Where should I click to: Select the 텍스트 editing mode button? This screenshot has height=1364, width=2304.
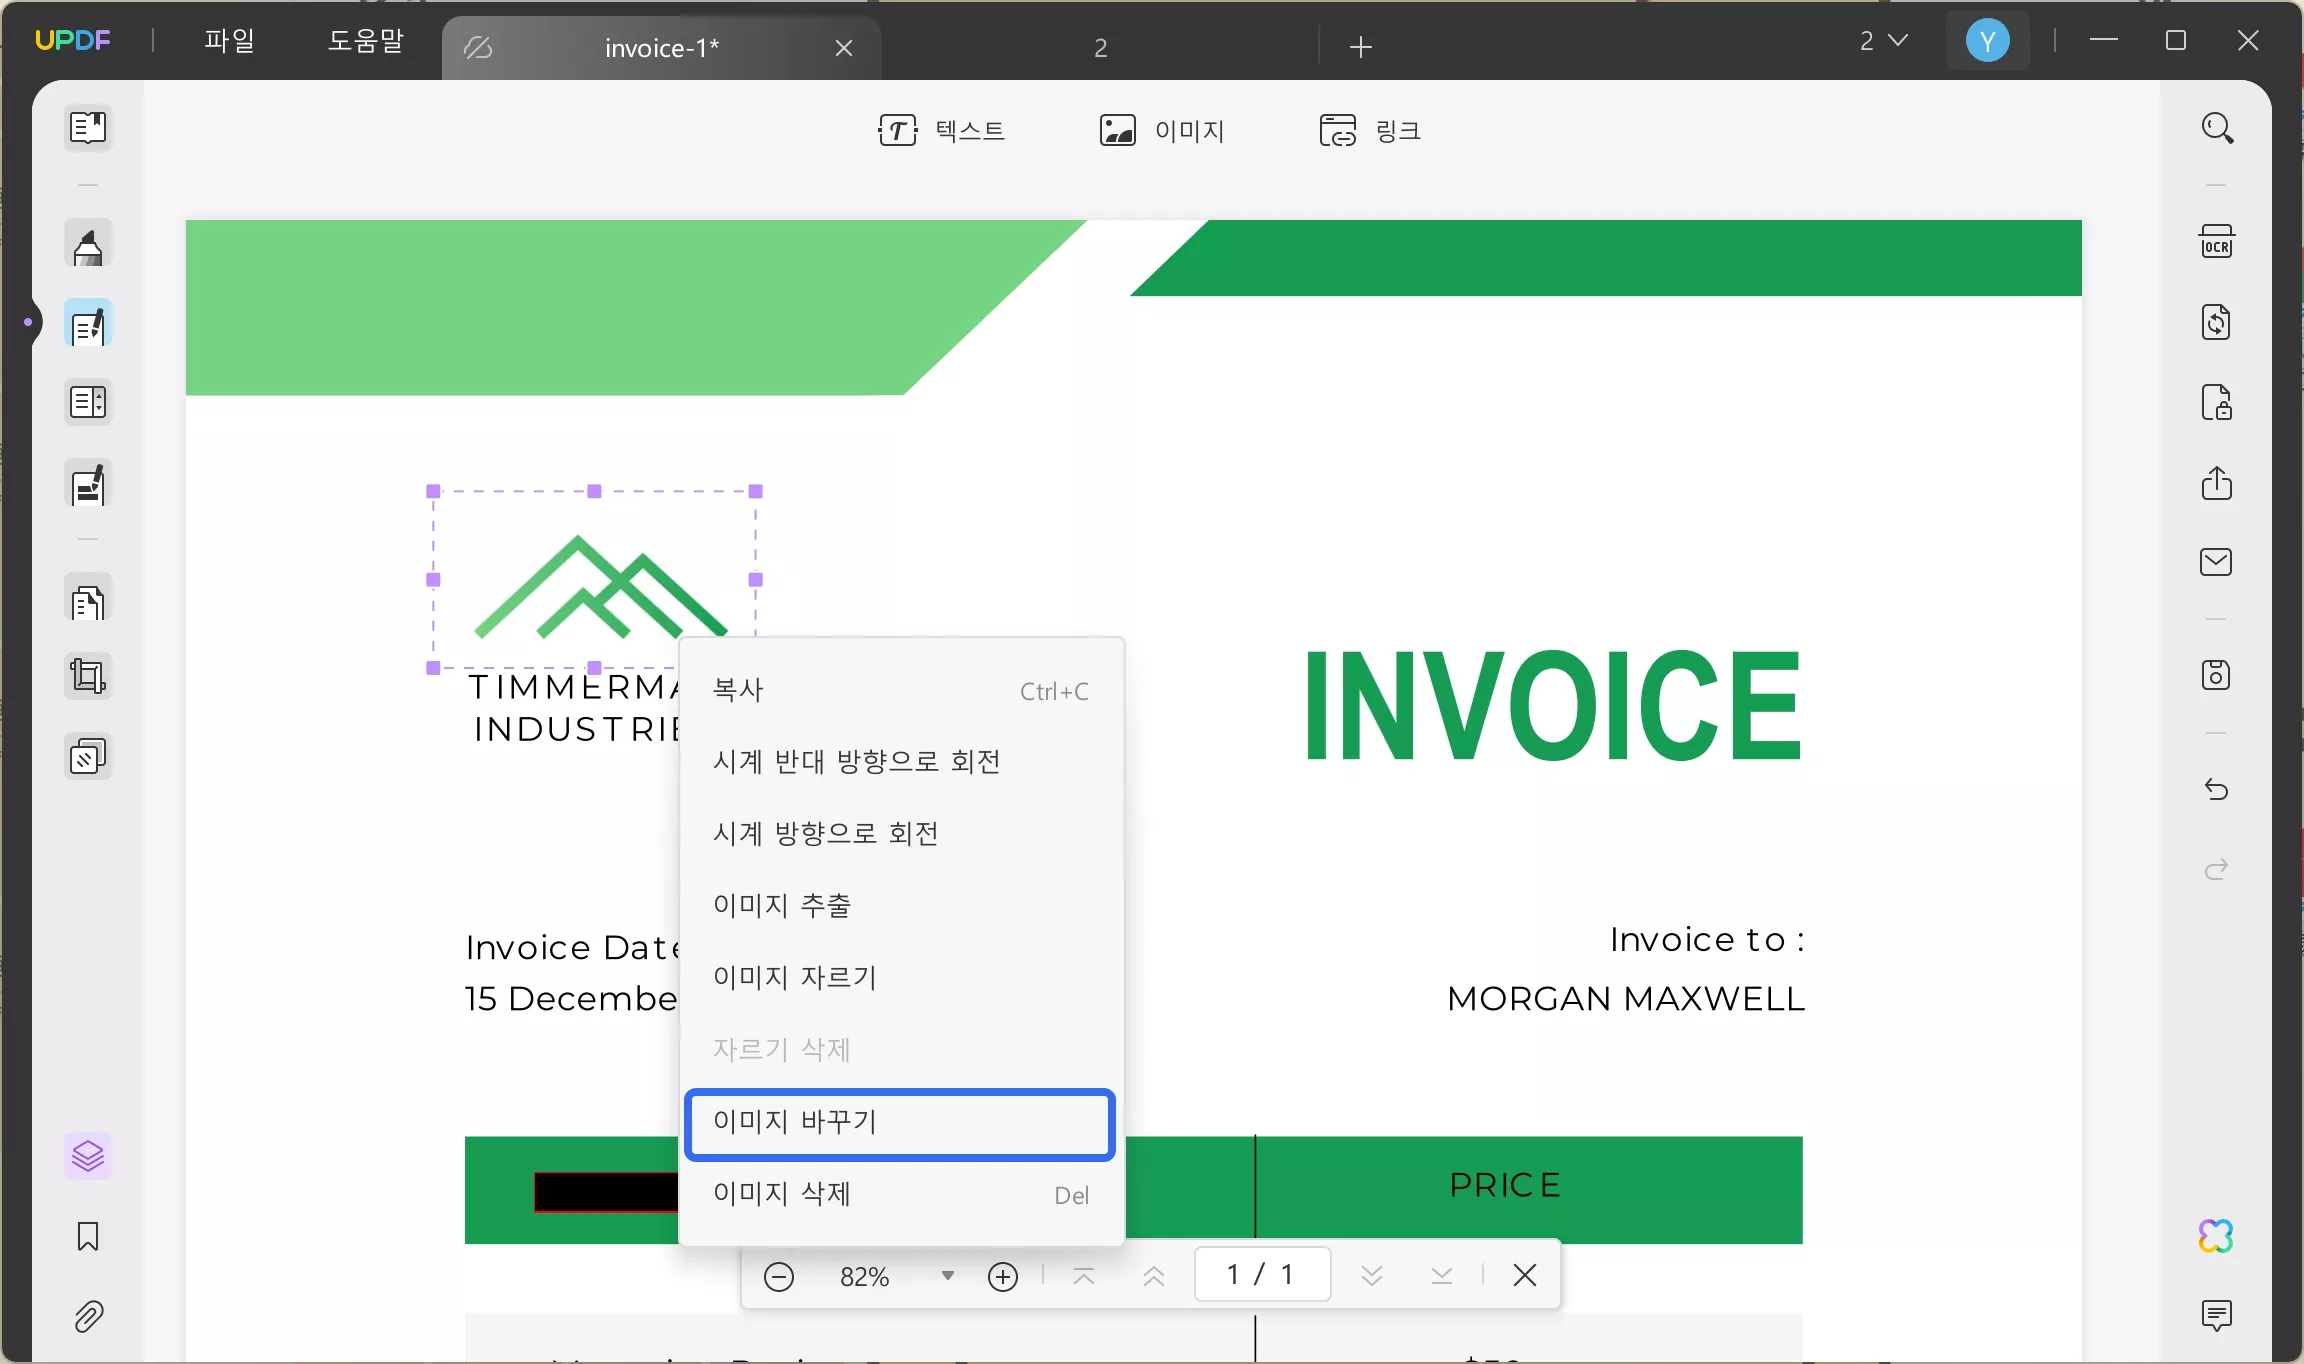click(942, 130)
